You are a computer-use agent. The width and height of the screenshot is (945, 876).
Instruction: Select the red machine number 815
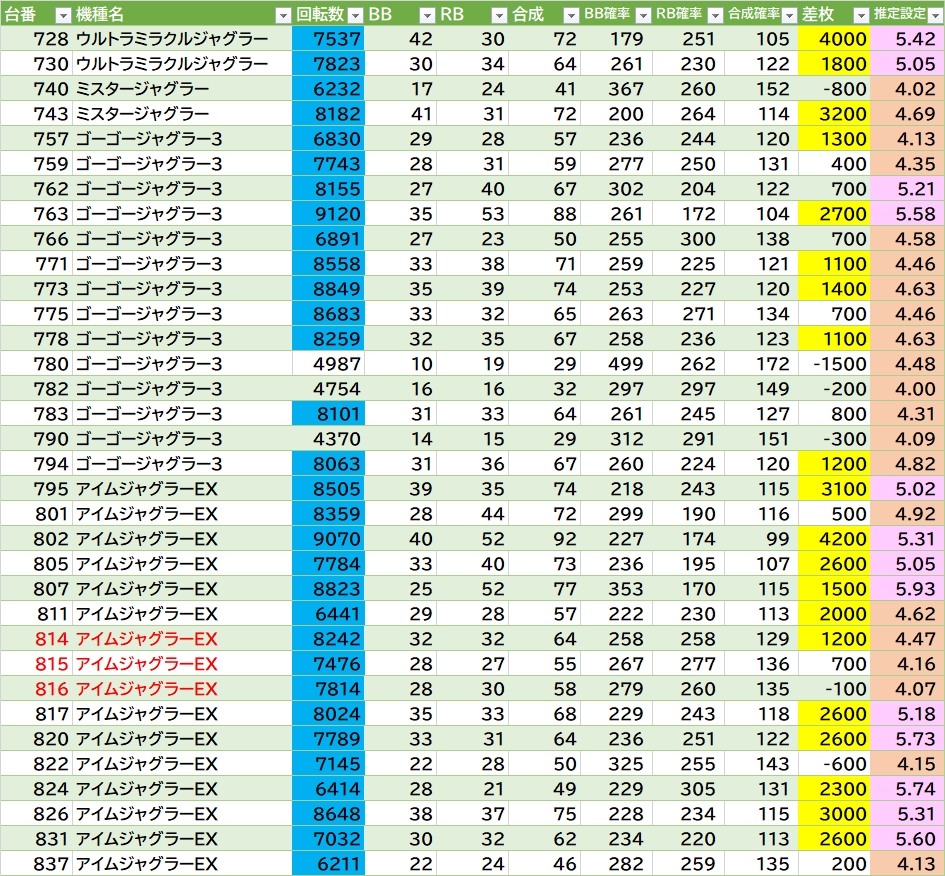click(x=36, y=664)
